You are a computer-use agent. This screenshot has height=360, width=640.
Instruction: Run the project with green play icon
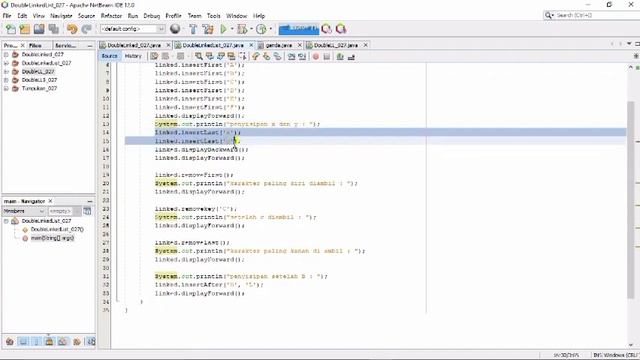(x=223, y=29)
